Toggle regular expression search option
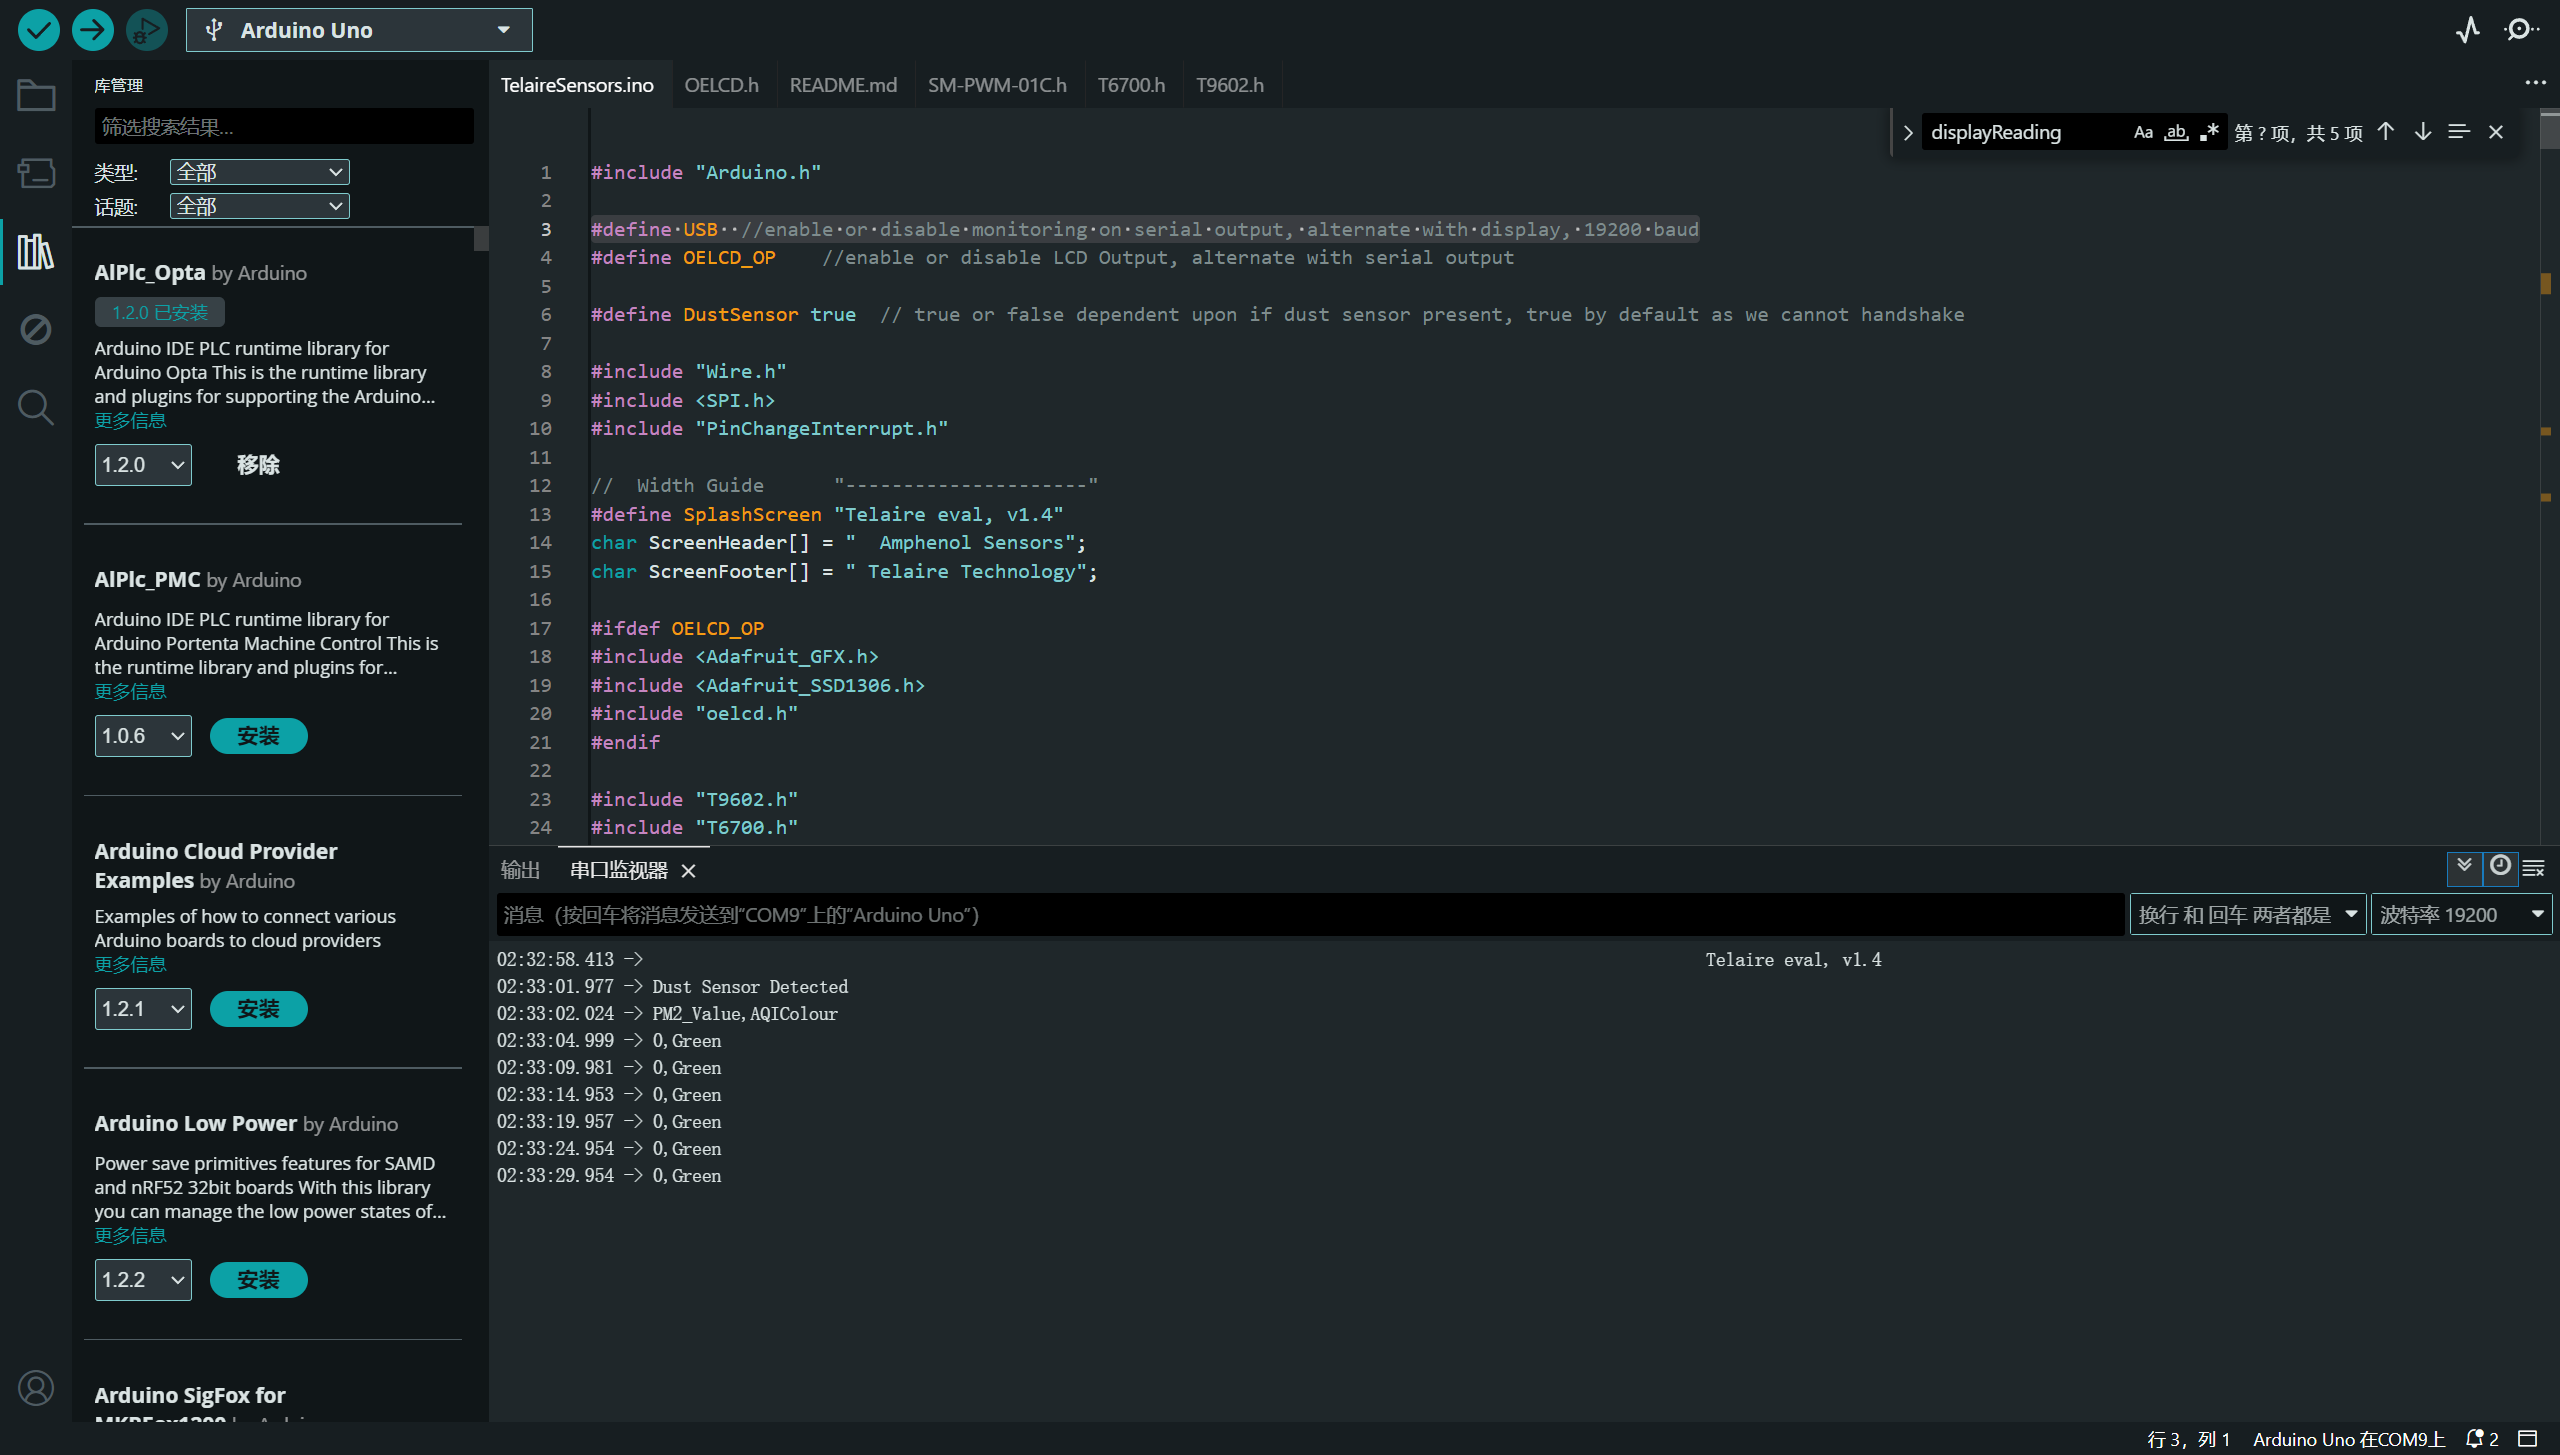 point(2209,132)
